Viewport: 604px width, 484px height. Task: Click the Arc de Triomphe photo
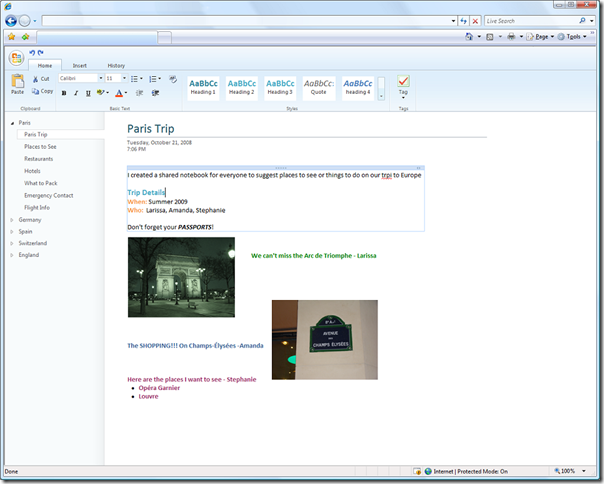pyautogui.click(x=181, y=277)
